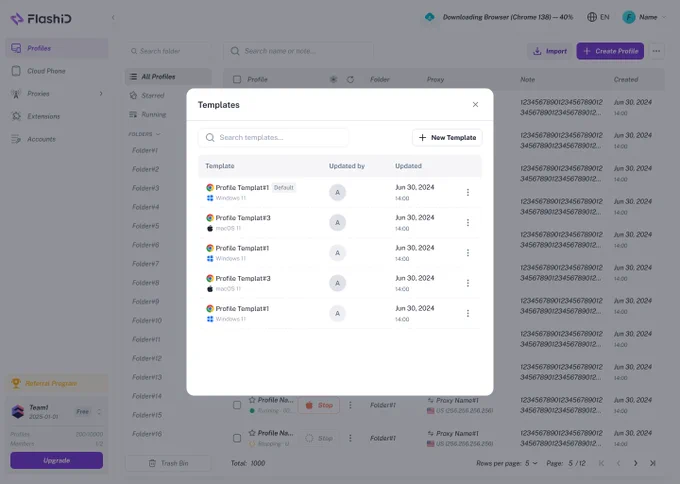Image resolution: width=680 pixels, height=484 pixels.
Task: Click the user avatar F icon
Action: click(x=629, y=17)
